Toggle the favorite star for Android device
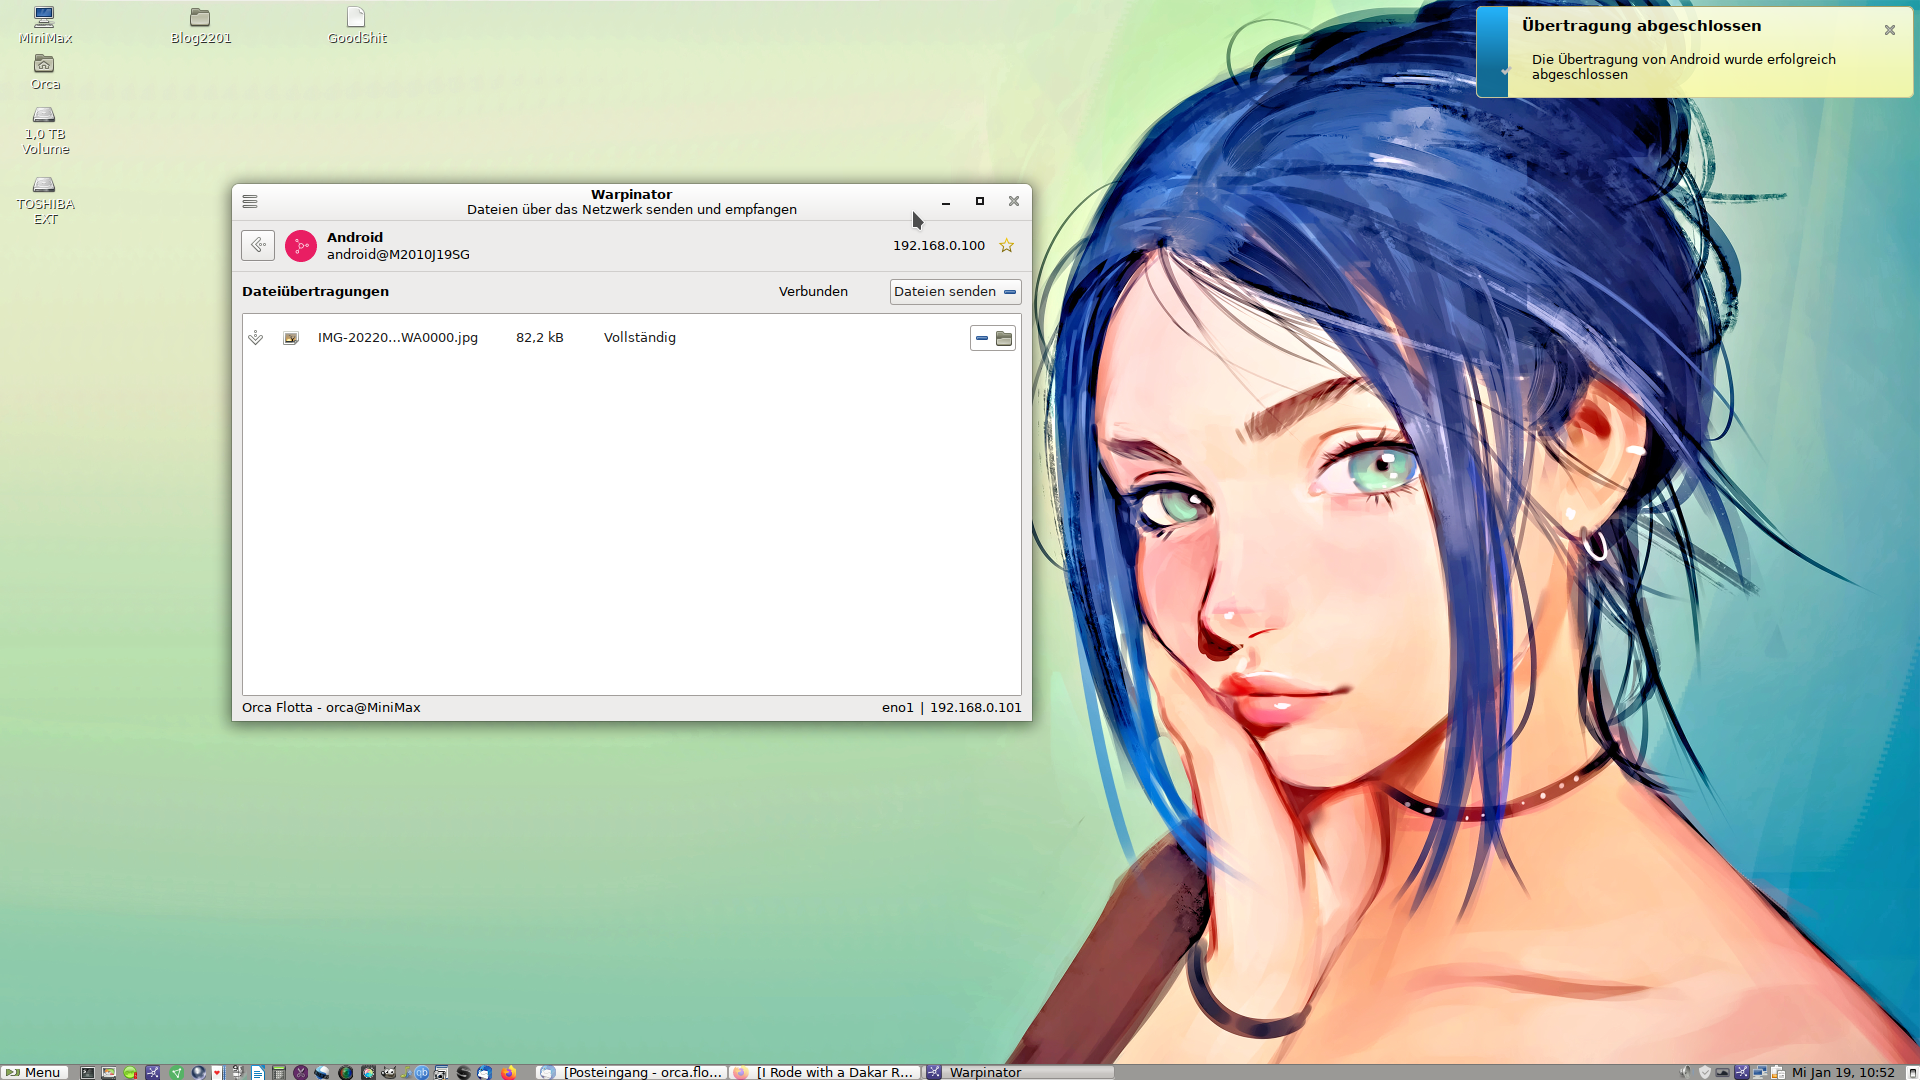1920x1080 pixels. 1007,245
